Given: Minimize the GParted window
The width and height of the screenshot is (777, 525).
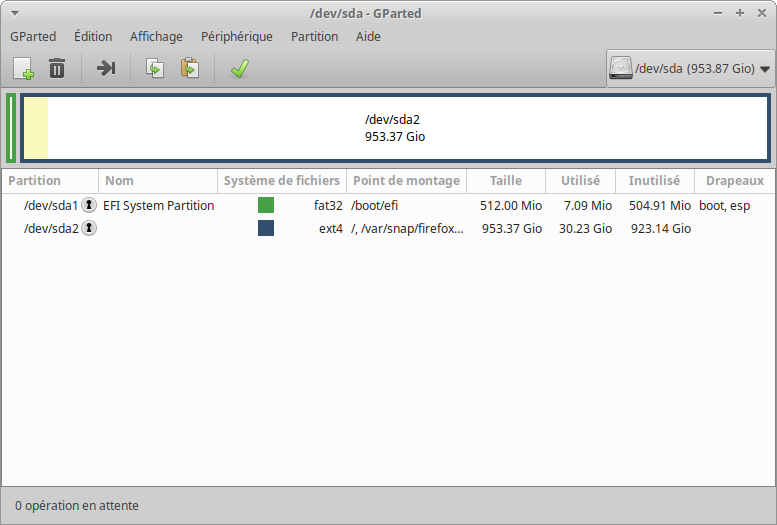Looking at the screenshot, I should coord(718,13).
